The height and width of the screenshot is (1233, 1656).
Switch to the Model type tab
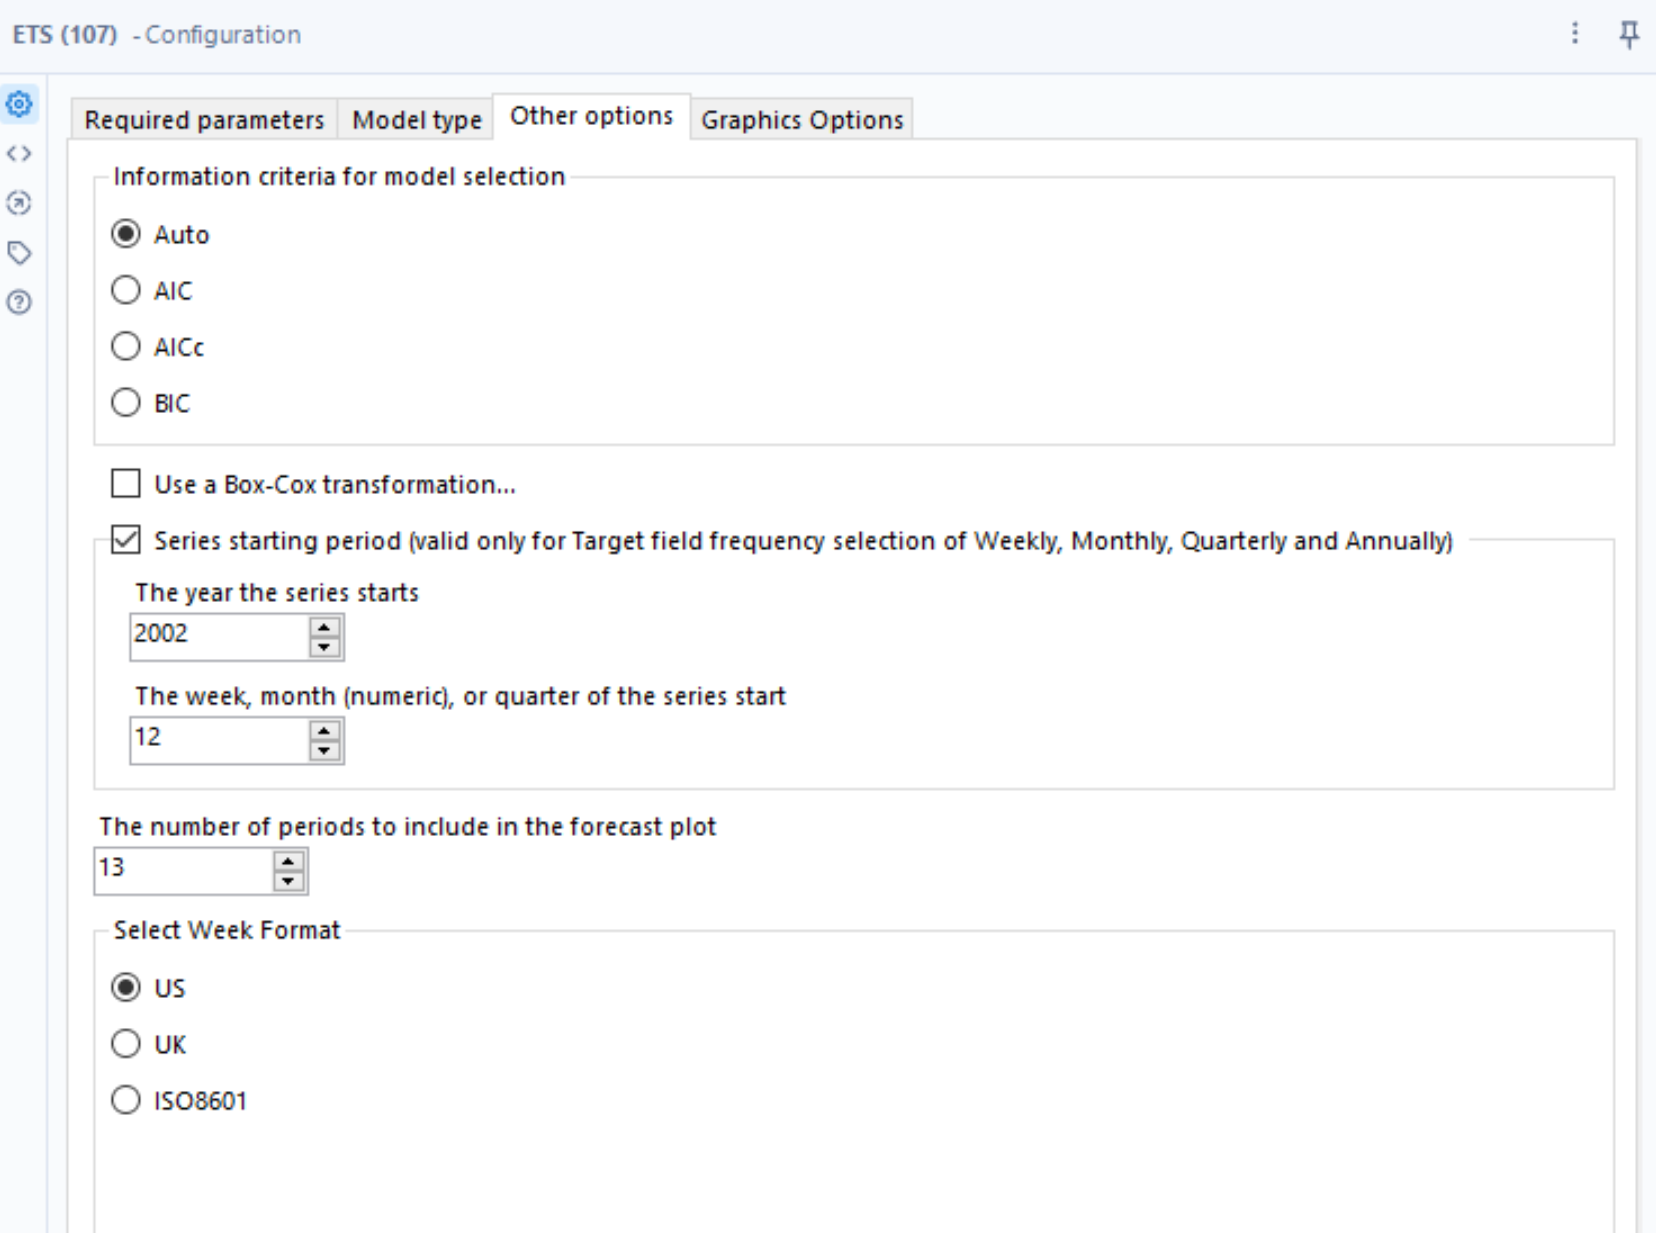(416, 118)
